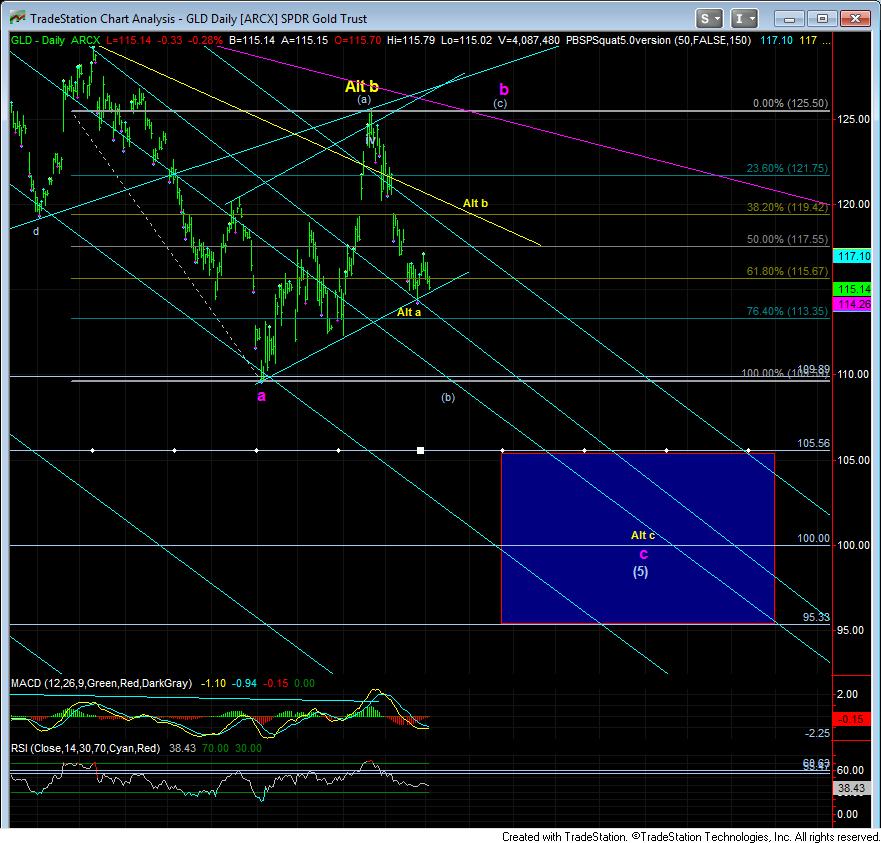The height and width of the screenshot is (843, 881).
Task: Open the S dropdown button in the title bar
Action: [709, 19]
